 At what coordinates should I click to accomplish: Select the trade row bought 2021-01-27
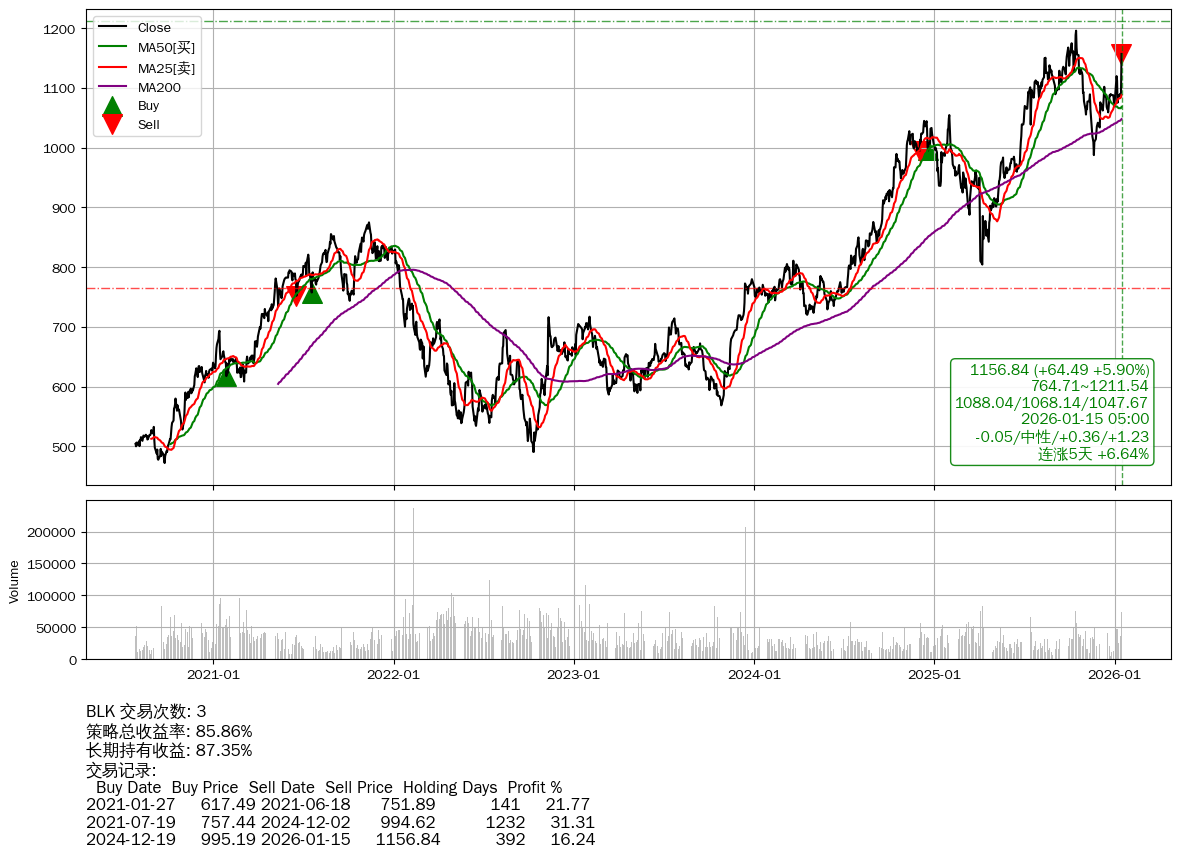[x=338, y=805]
